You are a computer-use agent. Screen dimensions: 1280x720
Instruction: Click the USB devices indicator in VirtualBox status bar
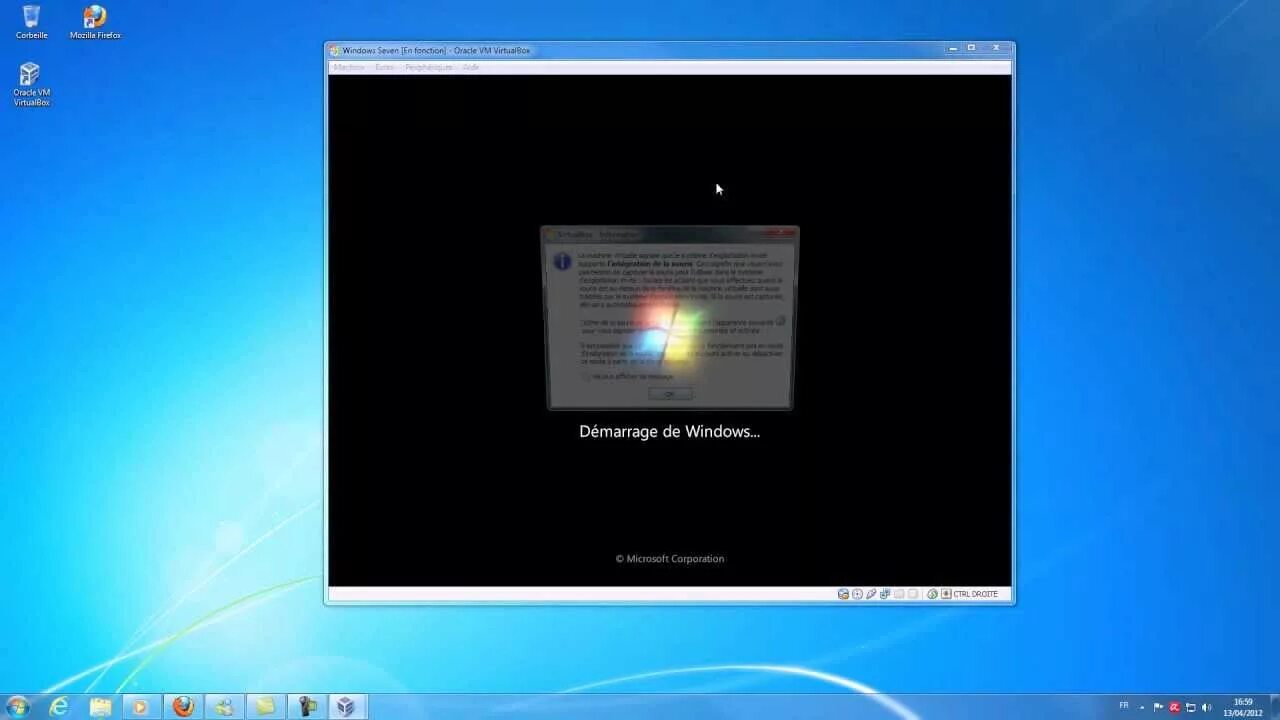871,594
